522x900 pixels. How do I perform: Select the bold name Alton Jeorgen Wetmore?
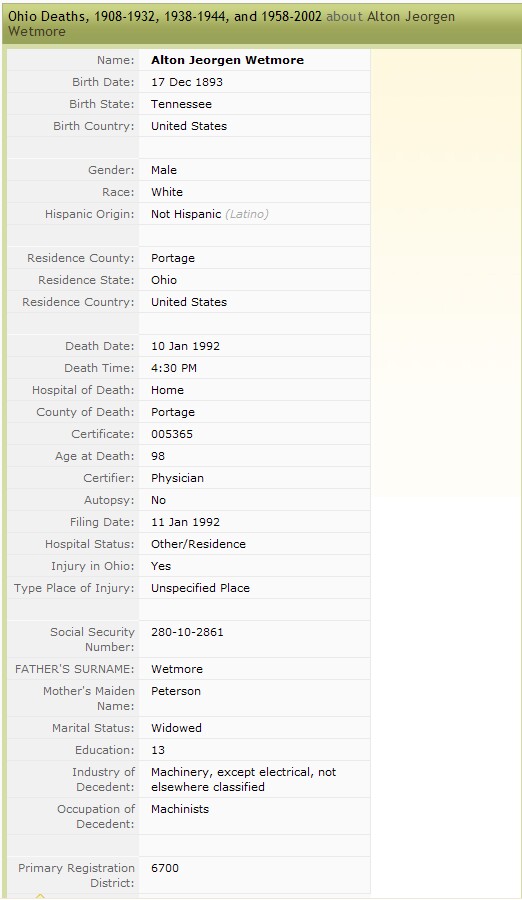227,60
